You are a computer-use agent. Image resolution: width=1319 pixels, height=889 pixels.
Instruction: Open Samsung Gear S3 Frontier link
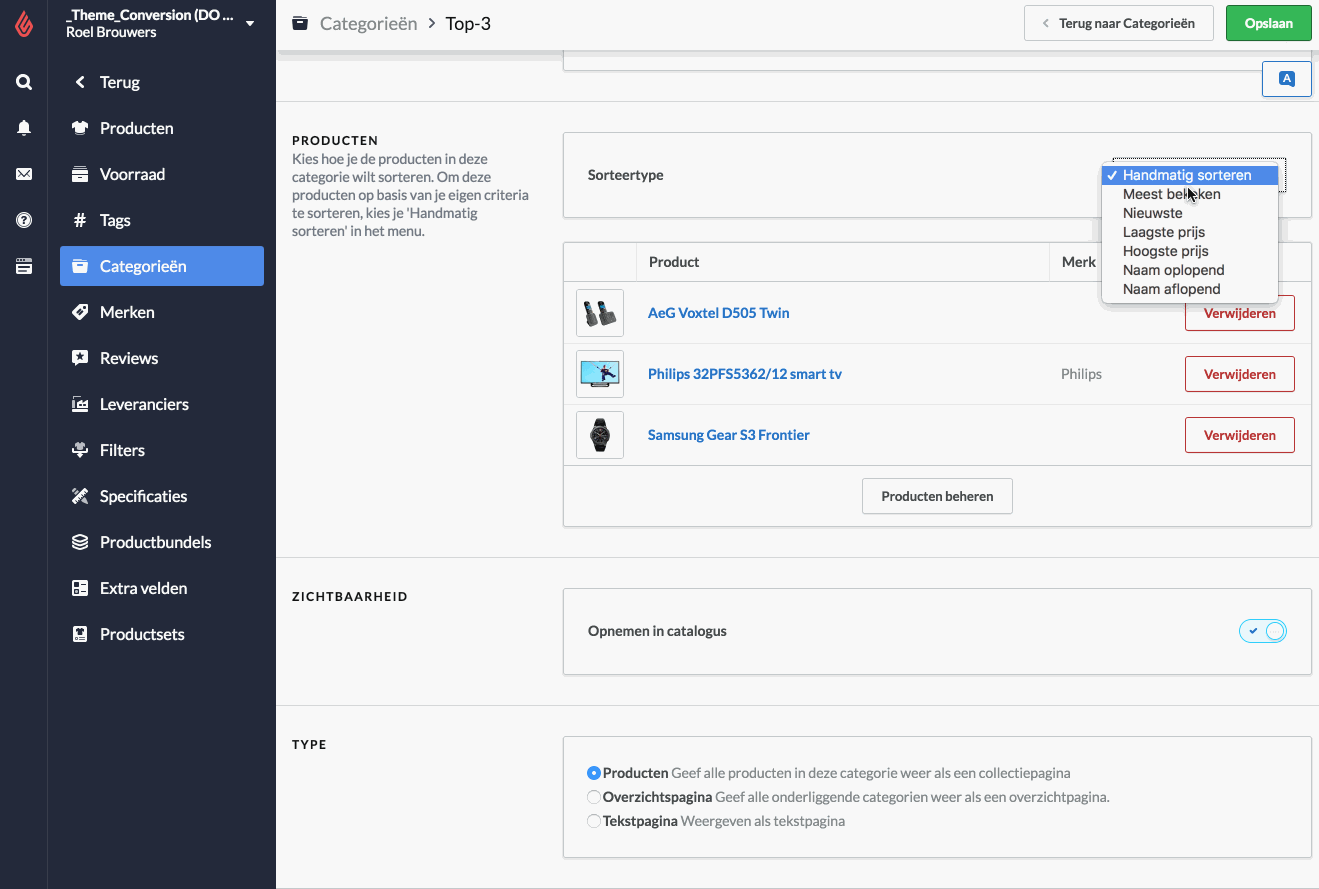coord(729,435)
